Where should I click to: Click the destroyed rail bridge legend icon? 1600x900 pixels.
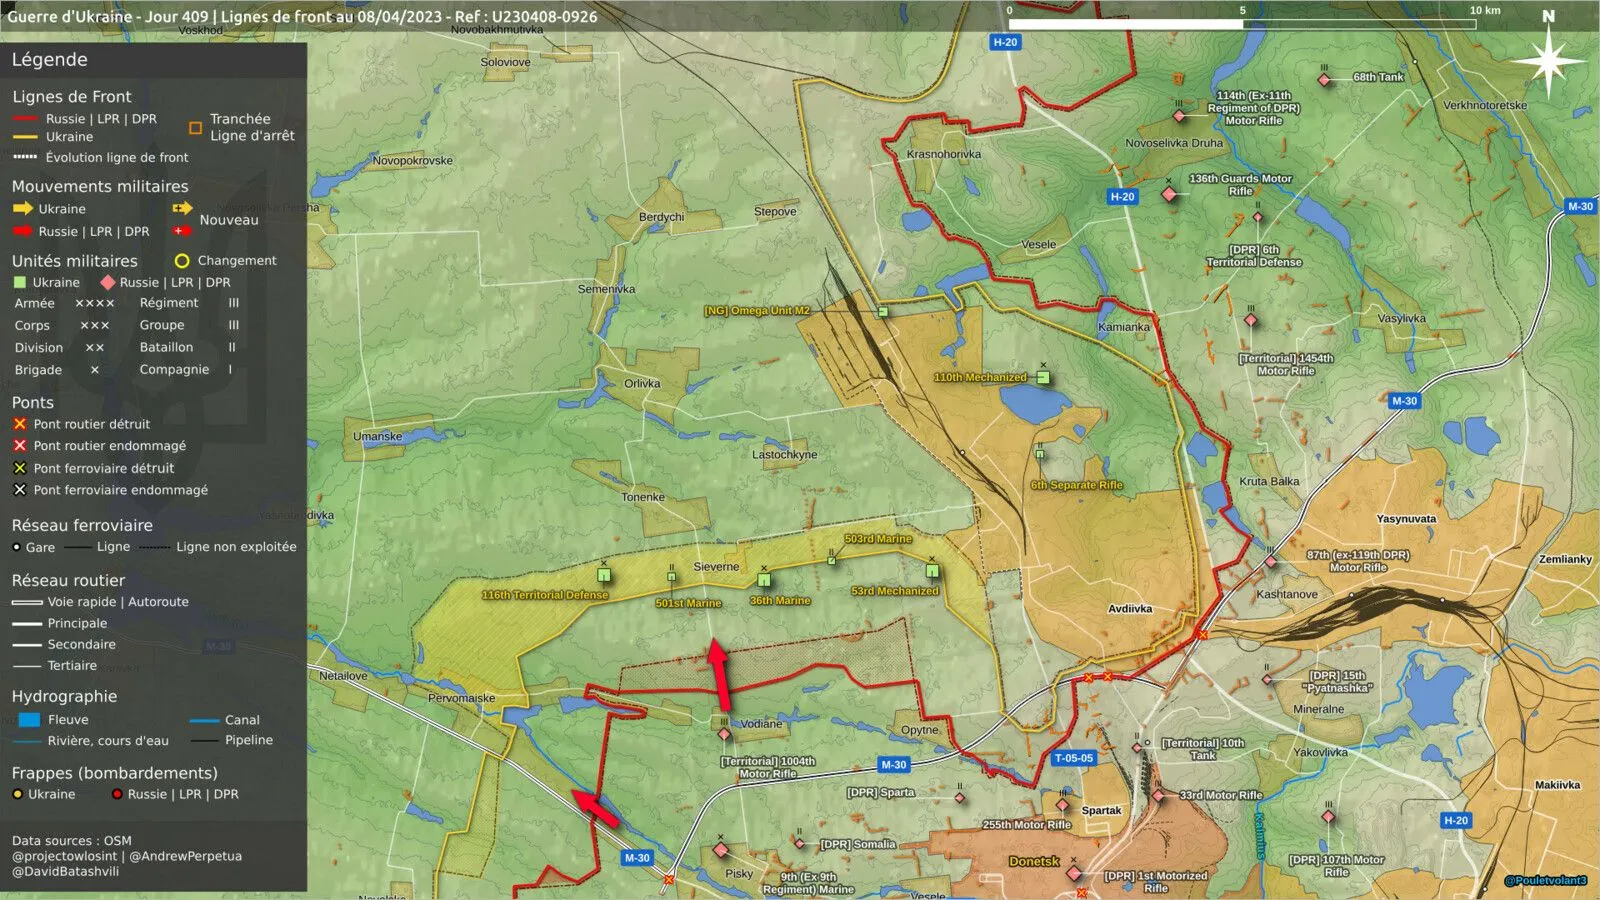[19, 468]
